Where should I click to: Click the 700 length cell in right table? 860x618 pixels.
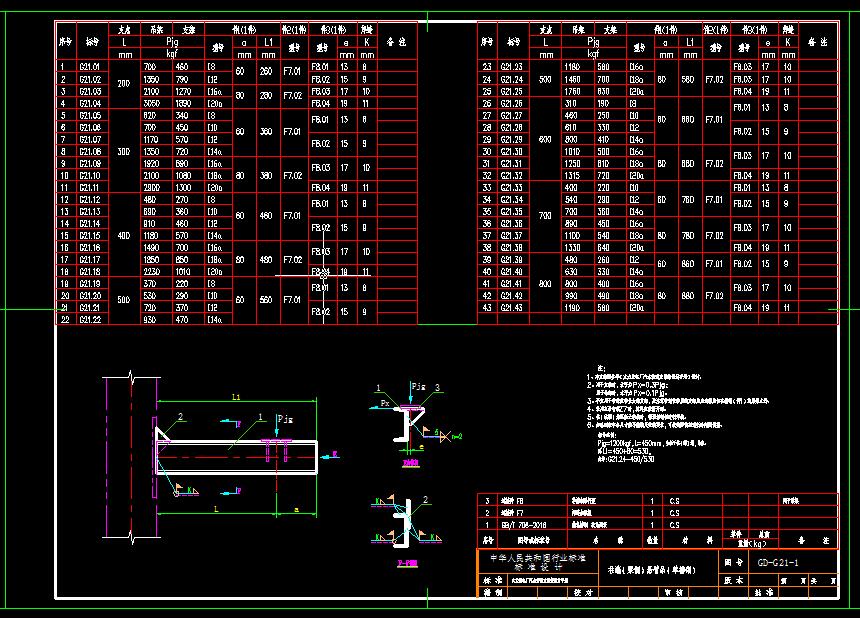click(545, 216)
